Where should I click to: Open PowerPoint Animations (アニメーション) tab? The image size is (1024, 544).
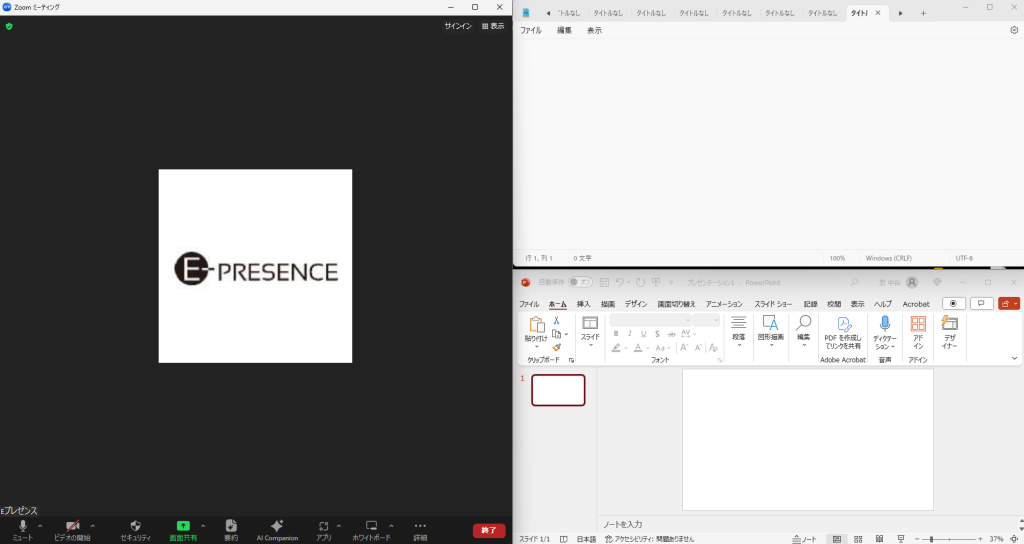(724, 304)
